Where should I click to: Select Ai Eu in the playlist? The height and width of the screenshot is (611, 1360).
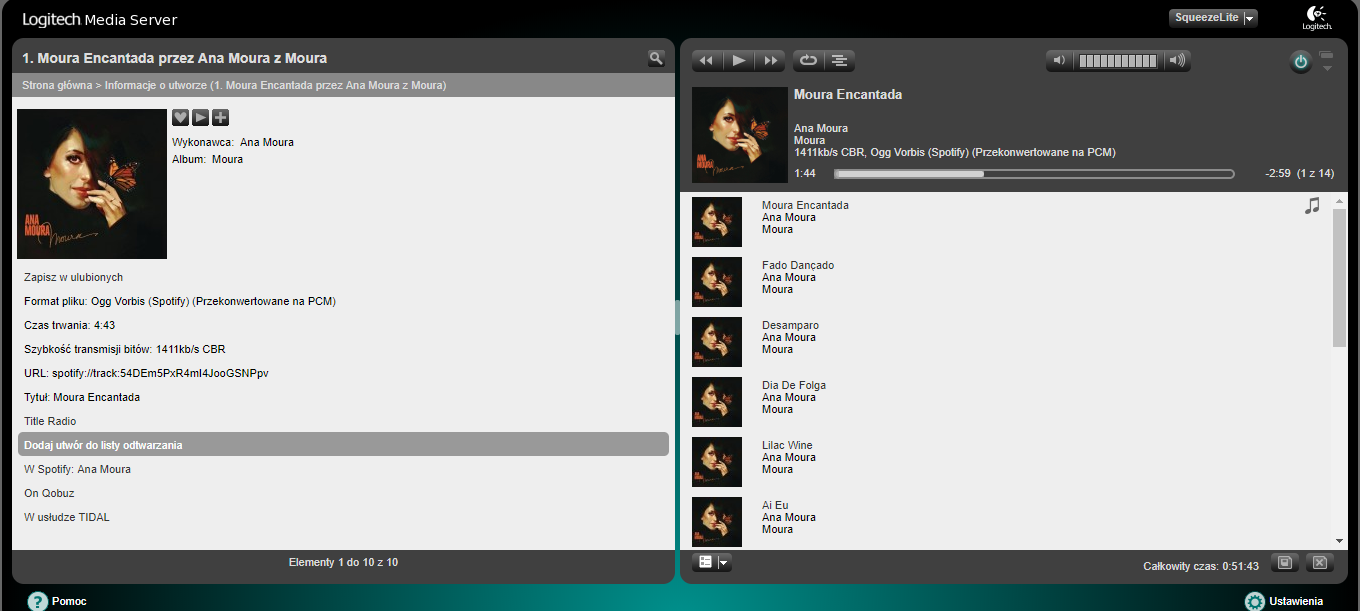pos(775,505)
